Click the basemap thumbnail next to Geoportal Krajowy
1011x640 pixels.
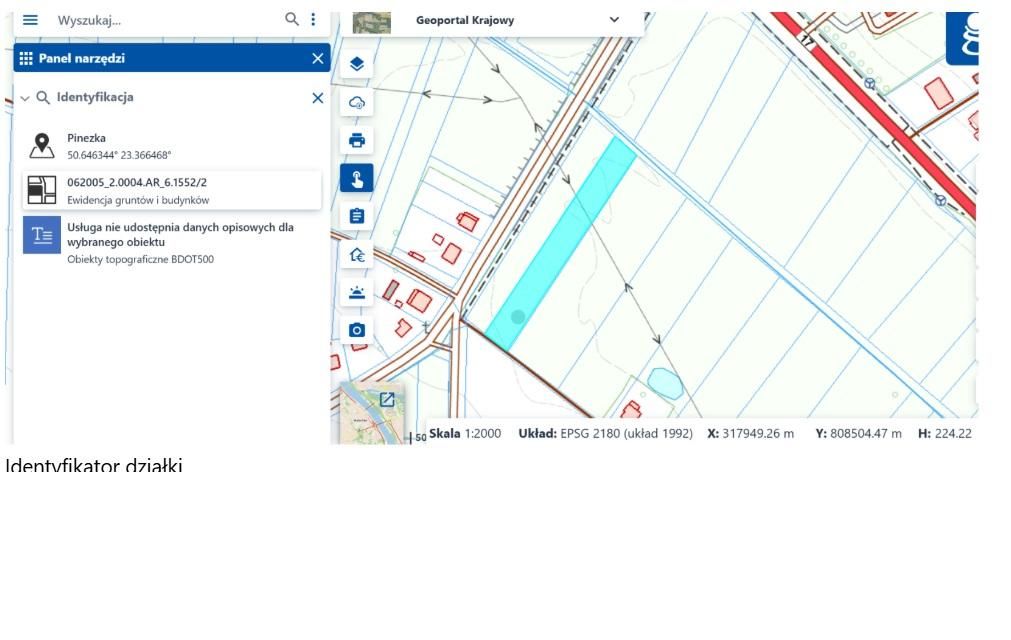point(371,22)
